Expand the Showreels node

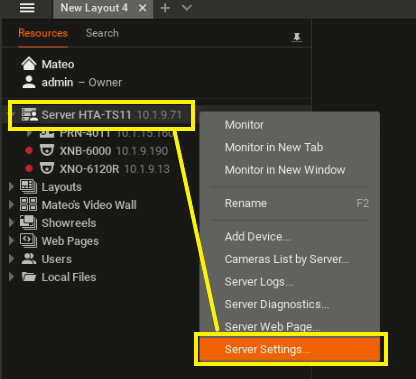[x=11, y=222]
